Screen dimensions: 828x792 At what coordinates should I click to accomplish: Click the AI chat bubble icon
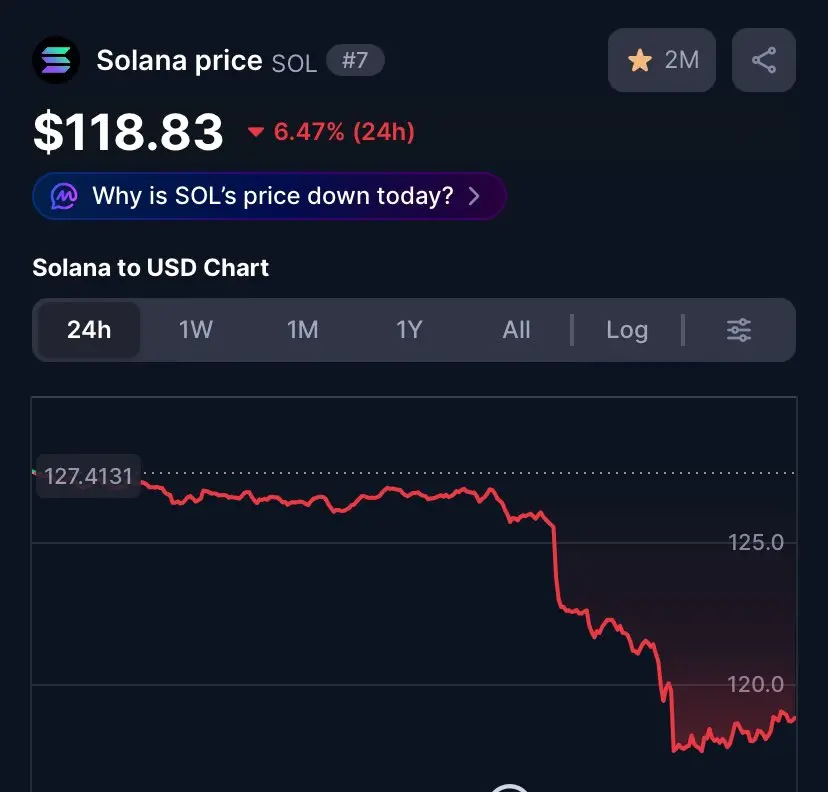click(65, 196)
